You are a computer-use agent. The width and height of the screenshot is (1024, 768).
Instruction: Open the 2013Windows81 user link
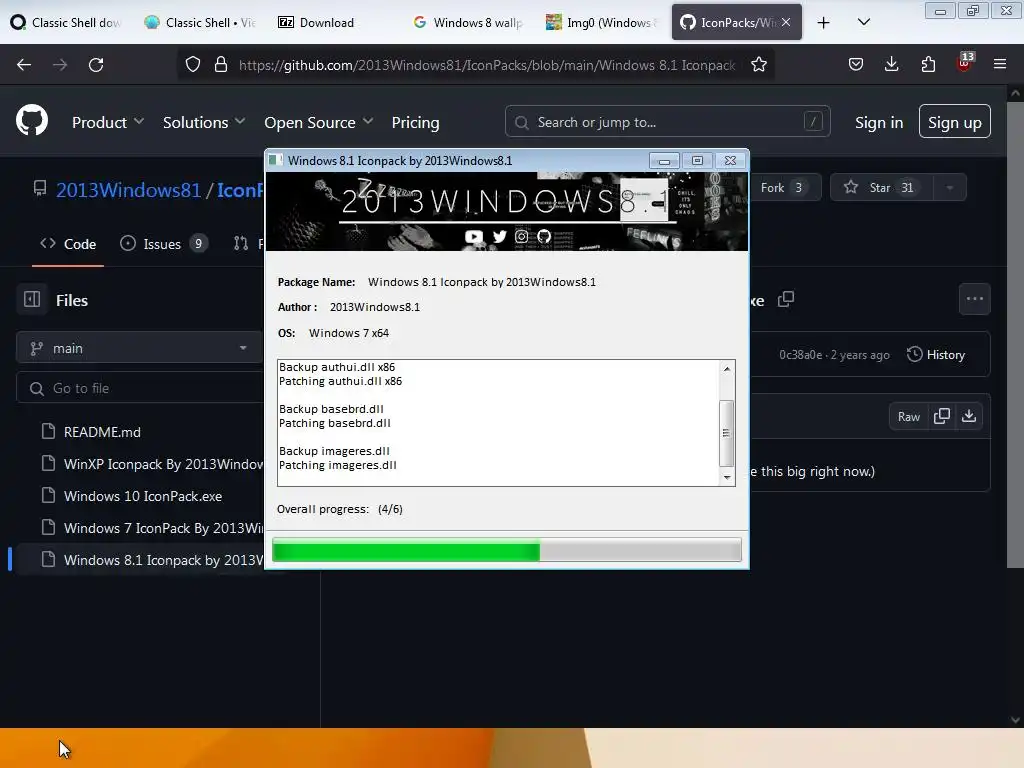(x=128, y=190)
